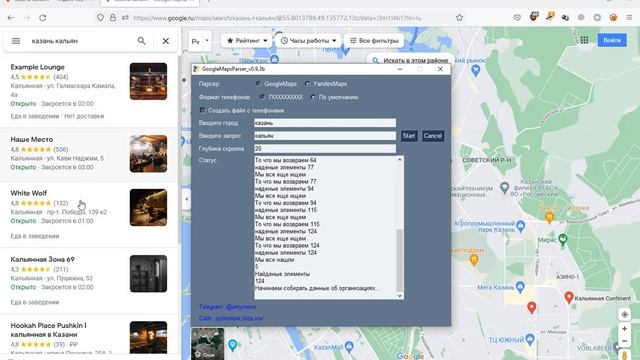The height and width of the screenshot is (360, 640).
Task: Click the padlock site info icon
Action: 113,18
